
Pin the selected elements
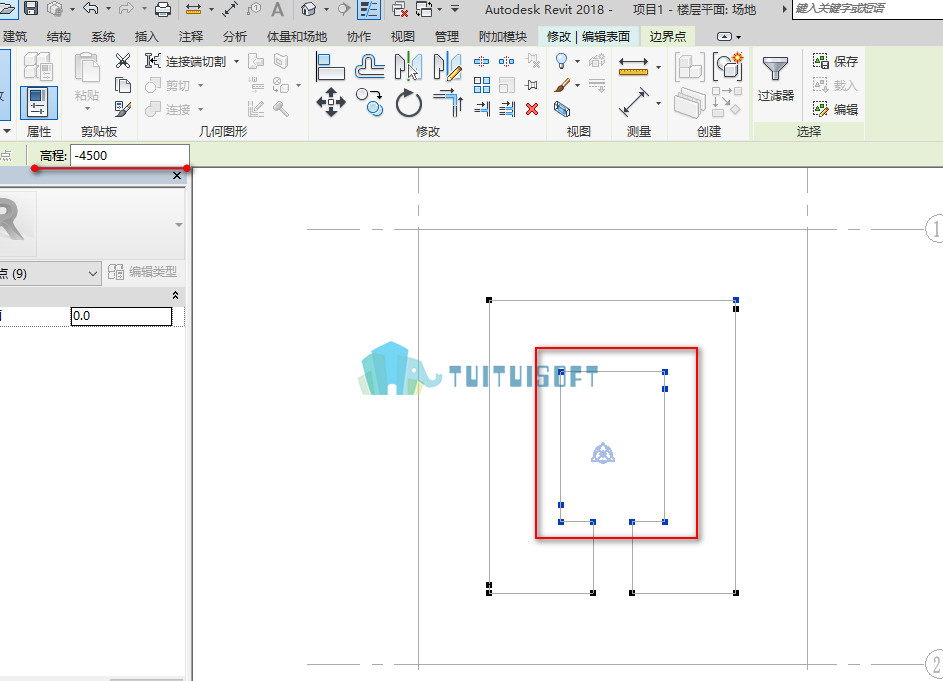(532, 85)
